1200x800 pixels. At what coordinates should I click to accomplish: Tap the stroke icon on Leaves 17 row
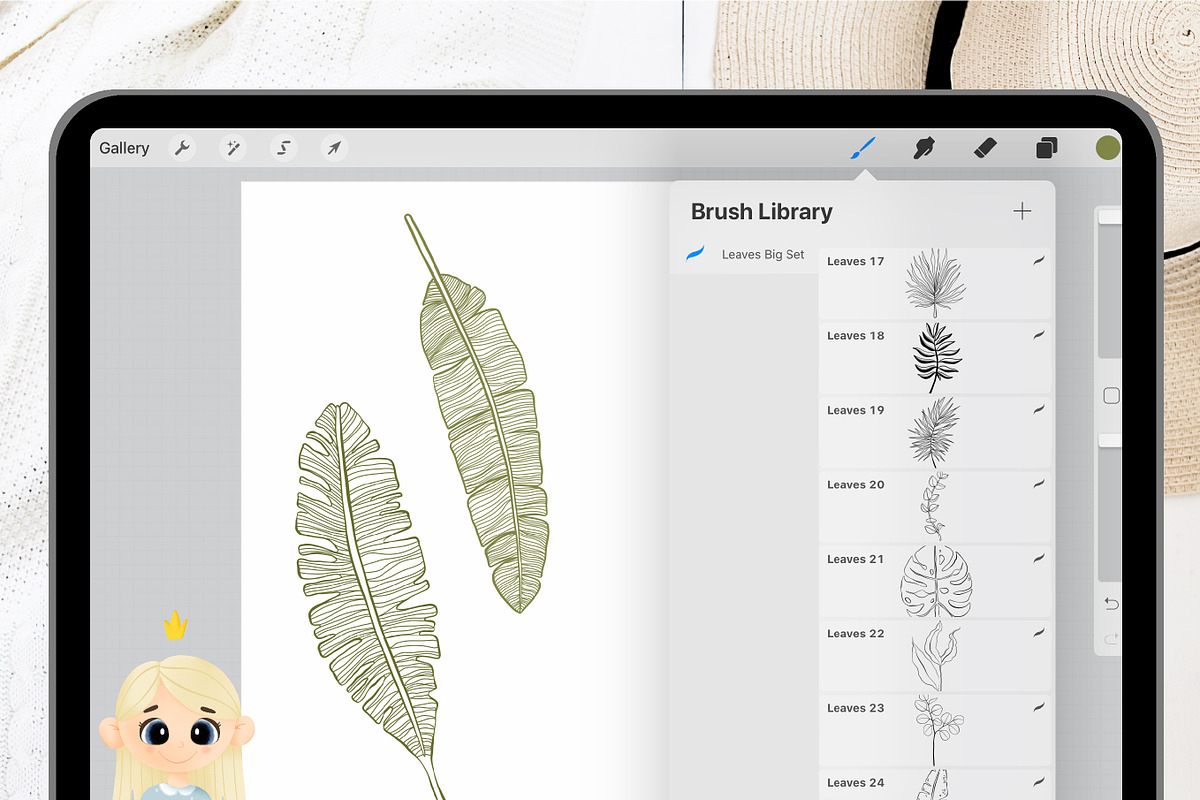[1039, 260]
